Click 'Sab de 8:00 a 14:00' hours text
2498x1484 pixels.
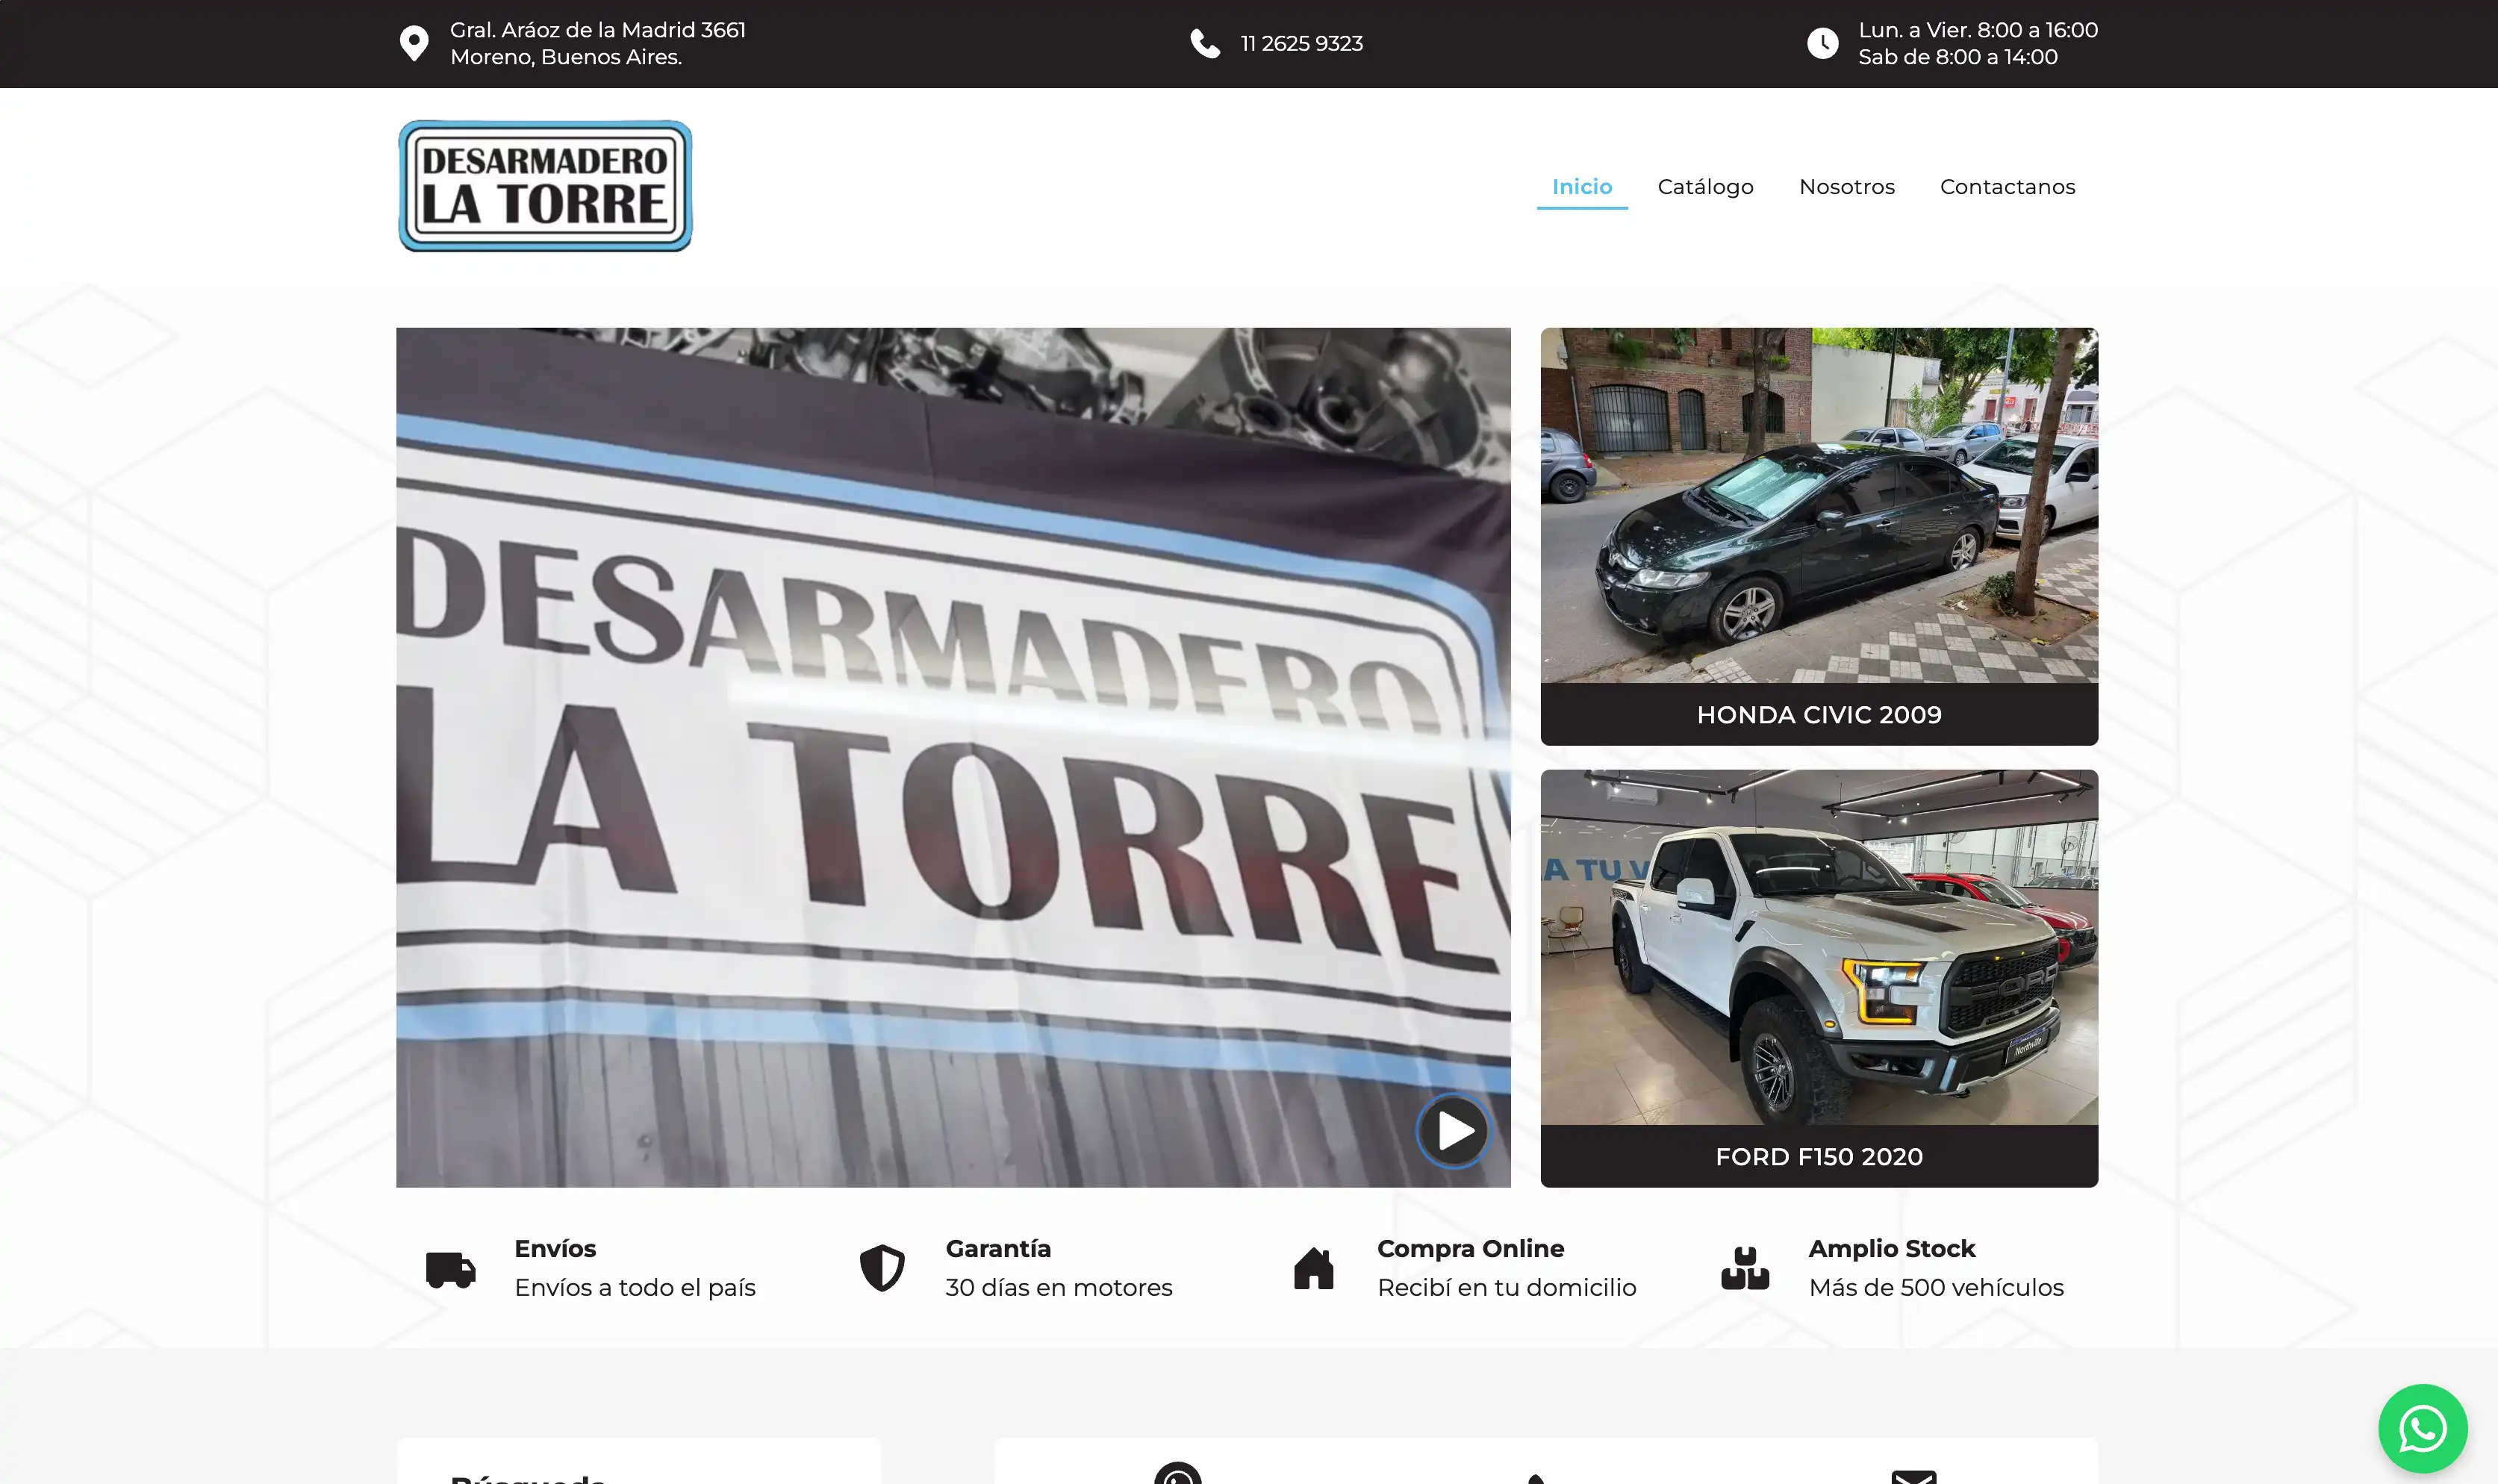tap(1958, 57)
